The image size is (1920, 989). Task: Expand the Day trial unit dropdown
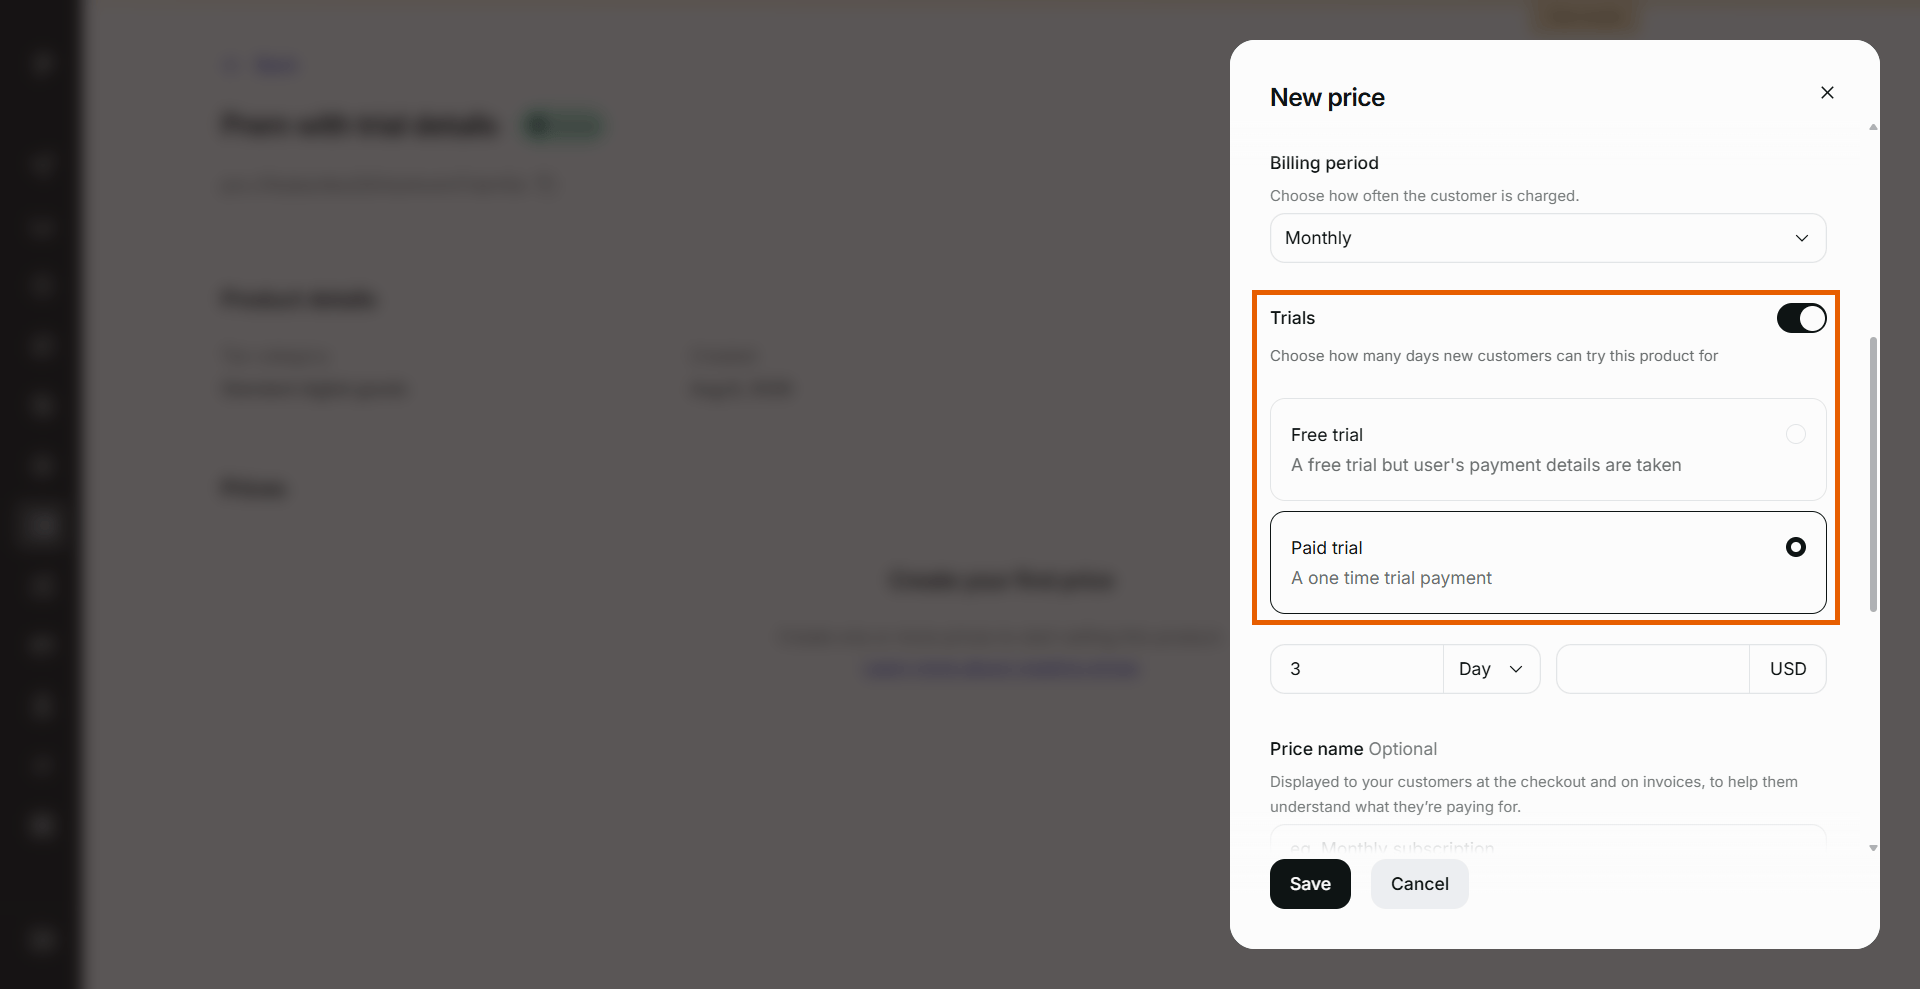[x=1491, y=669]
